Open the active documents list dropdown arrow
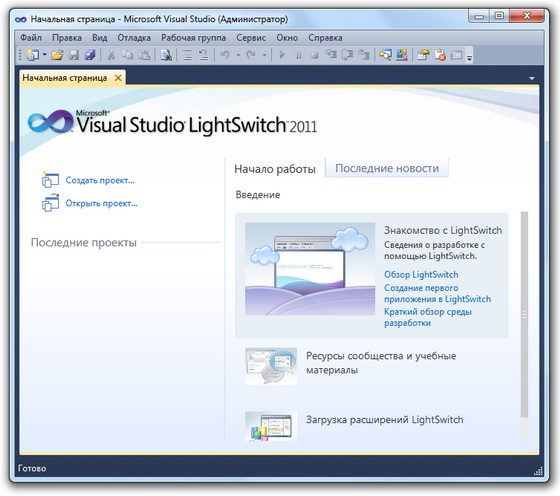The width and height of the screenshot is (560, 496). point(532,78)
